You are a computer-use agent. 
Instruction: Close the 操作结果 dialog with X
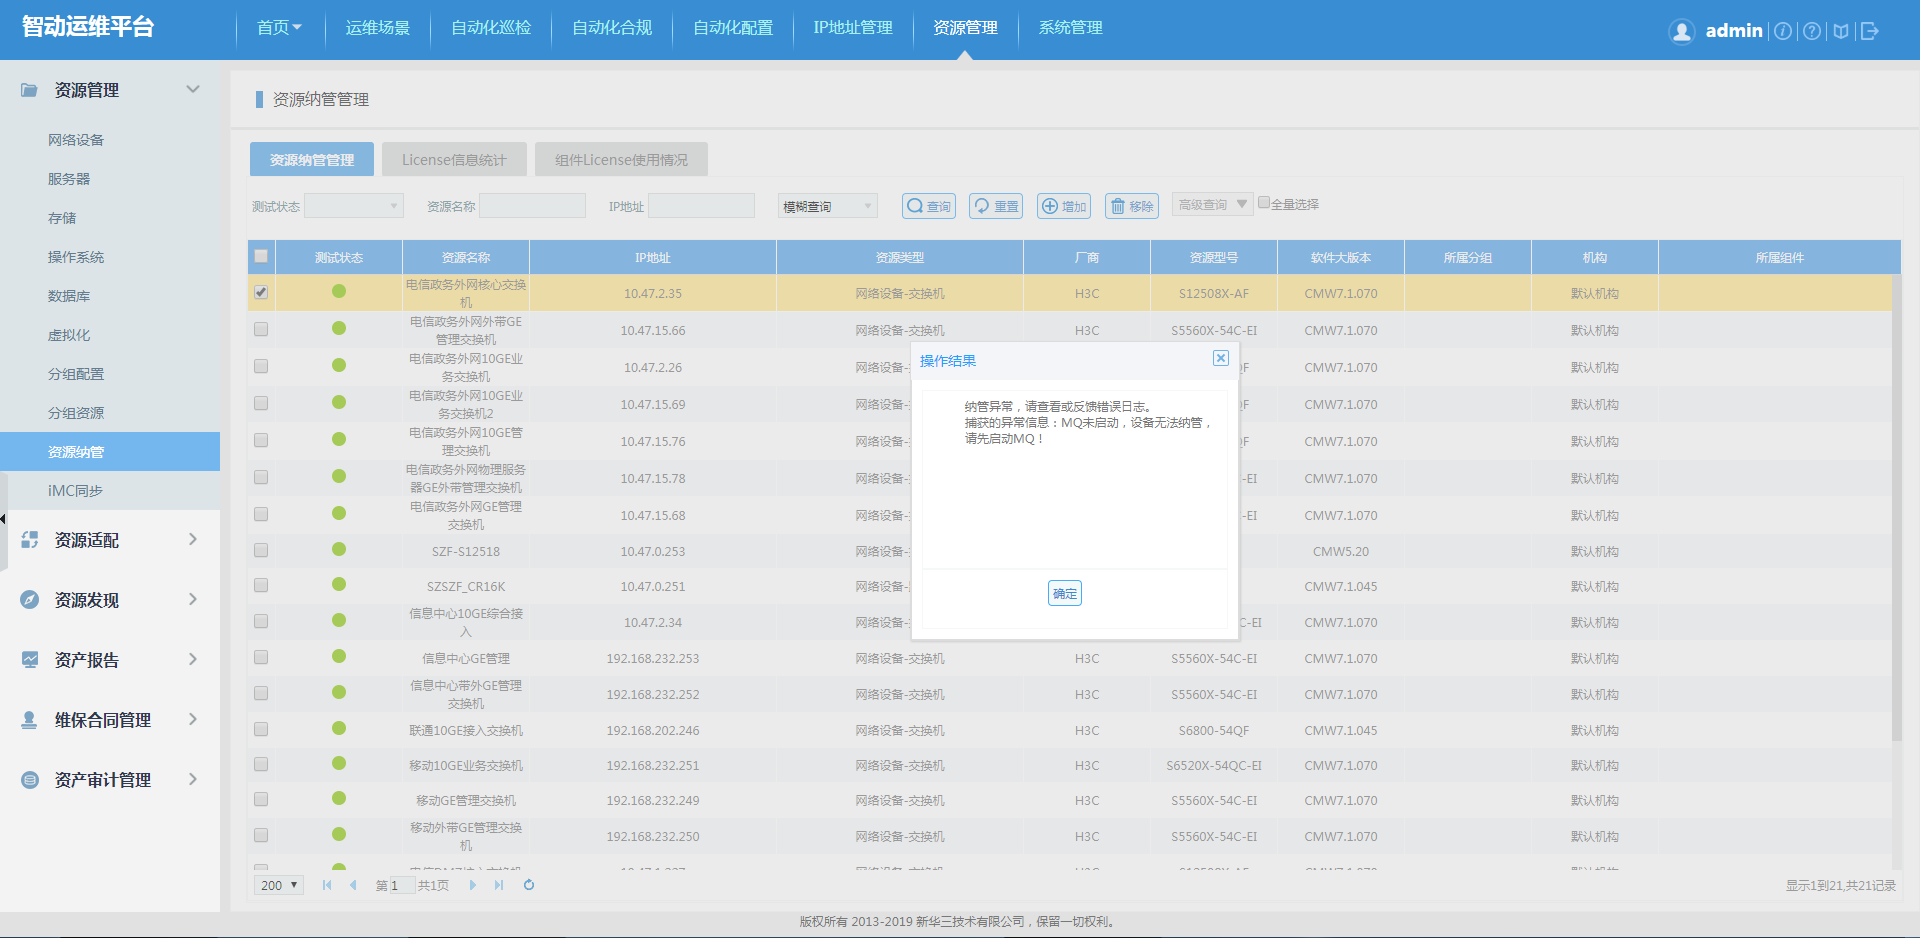(x=1220, y=358)
